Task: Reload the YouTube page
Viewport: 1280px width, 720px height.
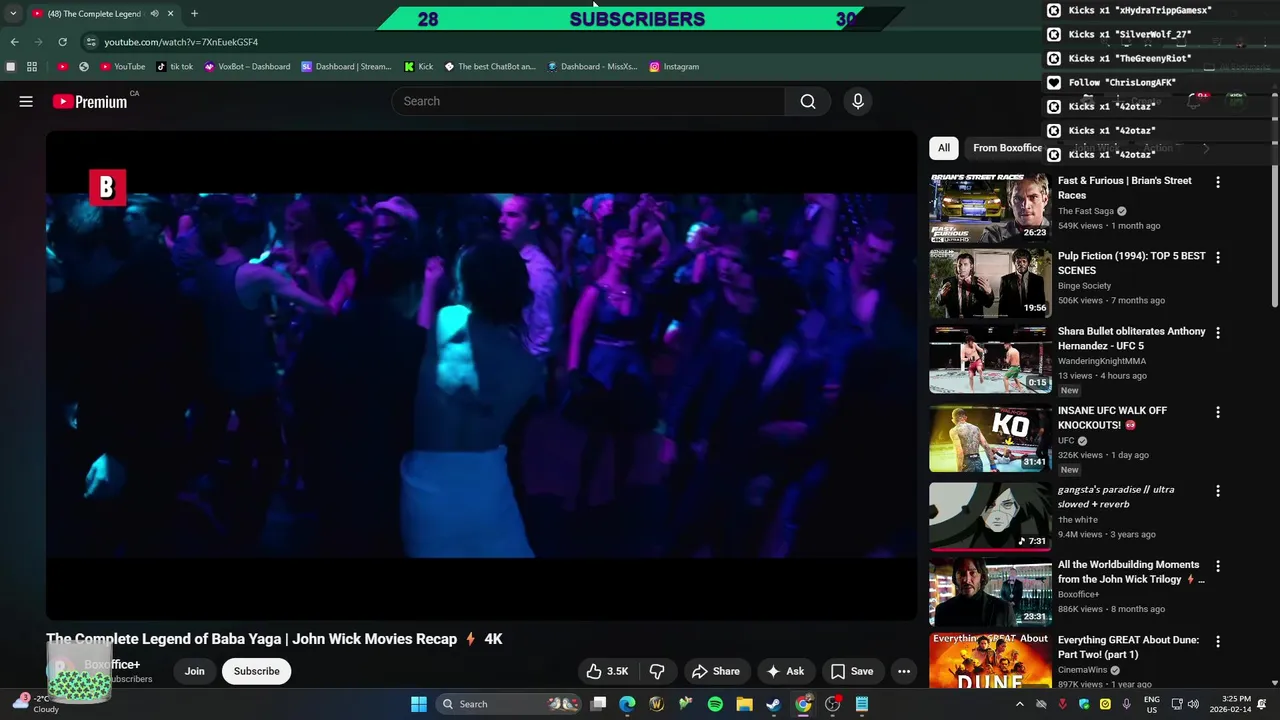Action: point(62,42)
